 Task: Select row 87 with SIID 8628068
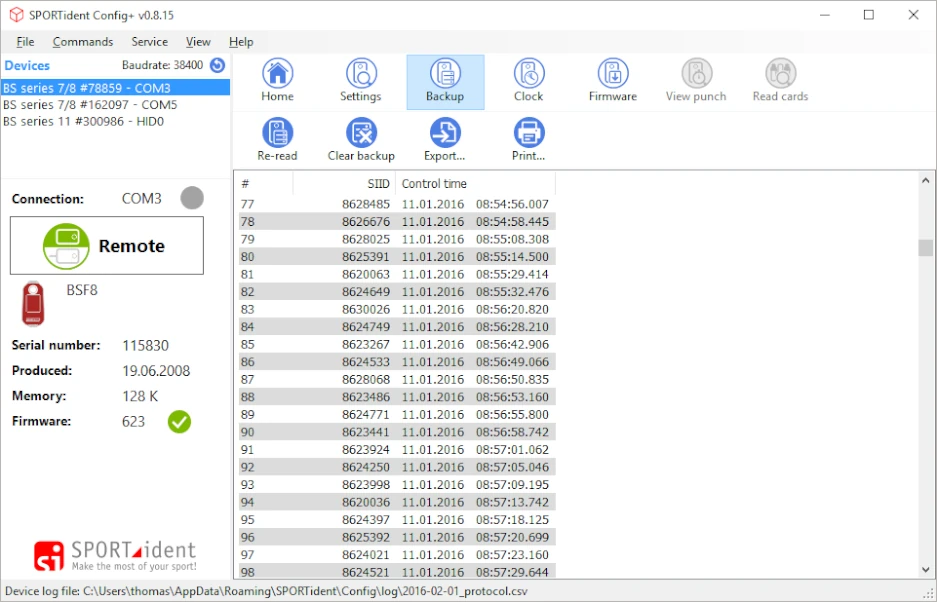coord(397,379)
